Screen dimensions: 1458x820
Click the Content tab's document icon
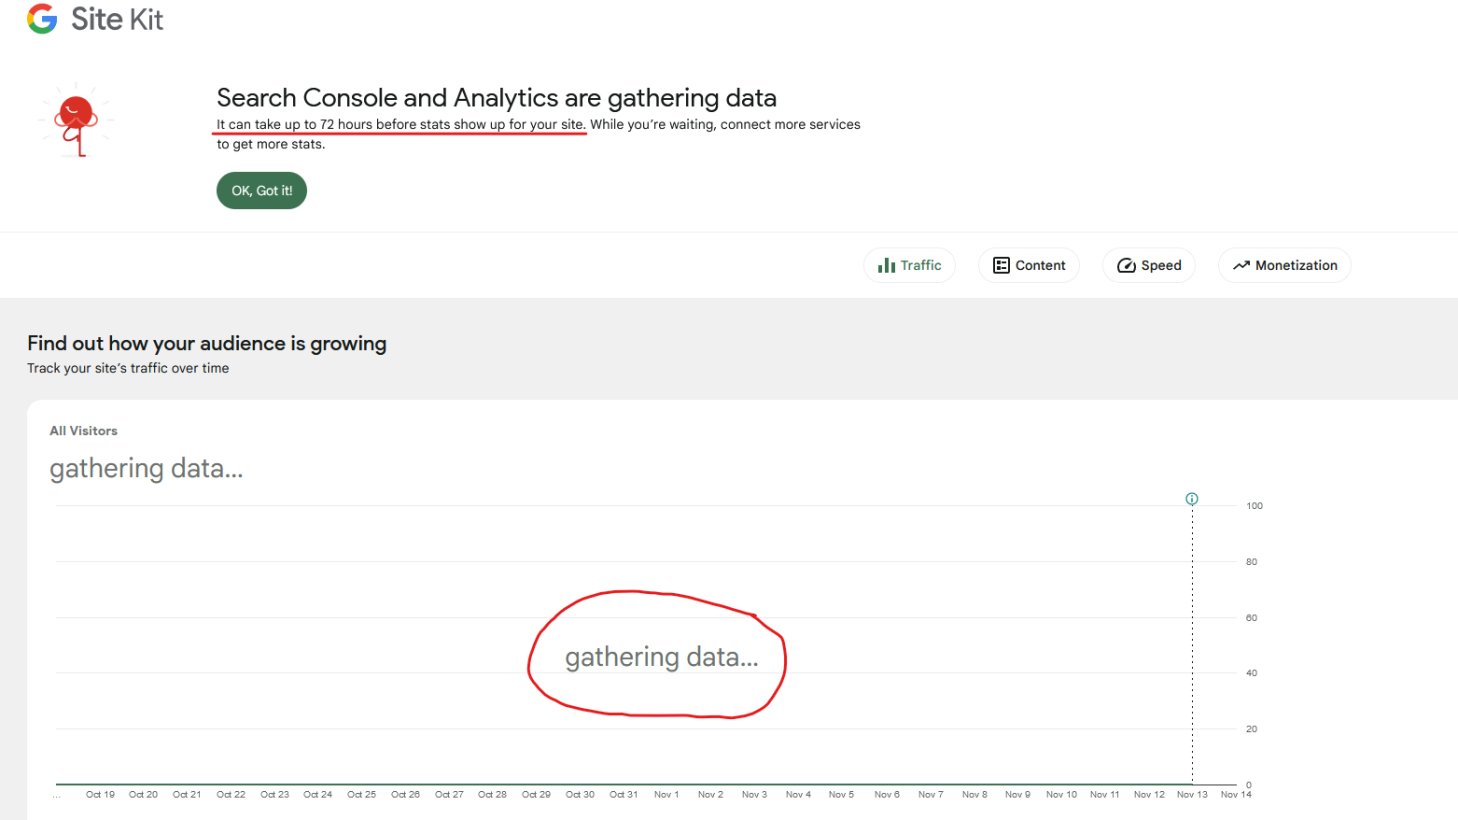1001,265
